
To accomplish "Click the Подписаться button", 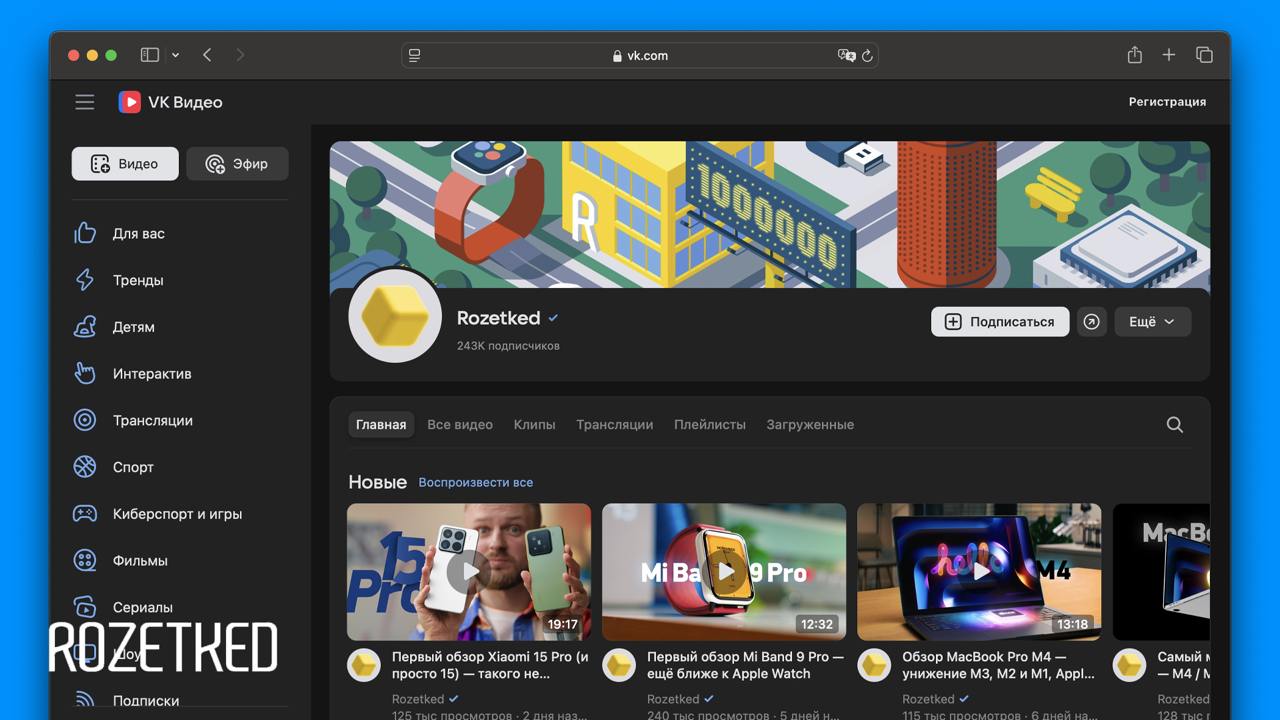I will click(1000, 322).
